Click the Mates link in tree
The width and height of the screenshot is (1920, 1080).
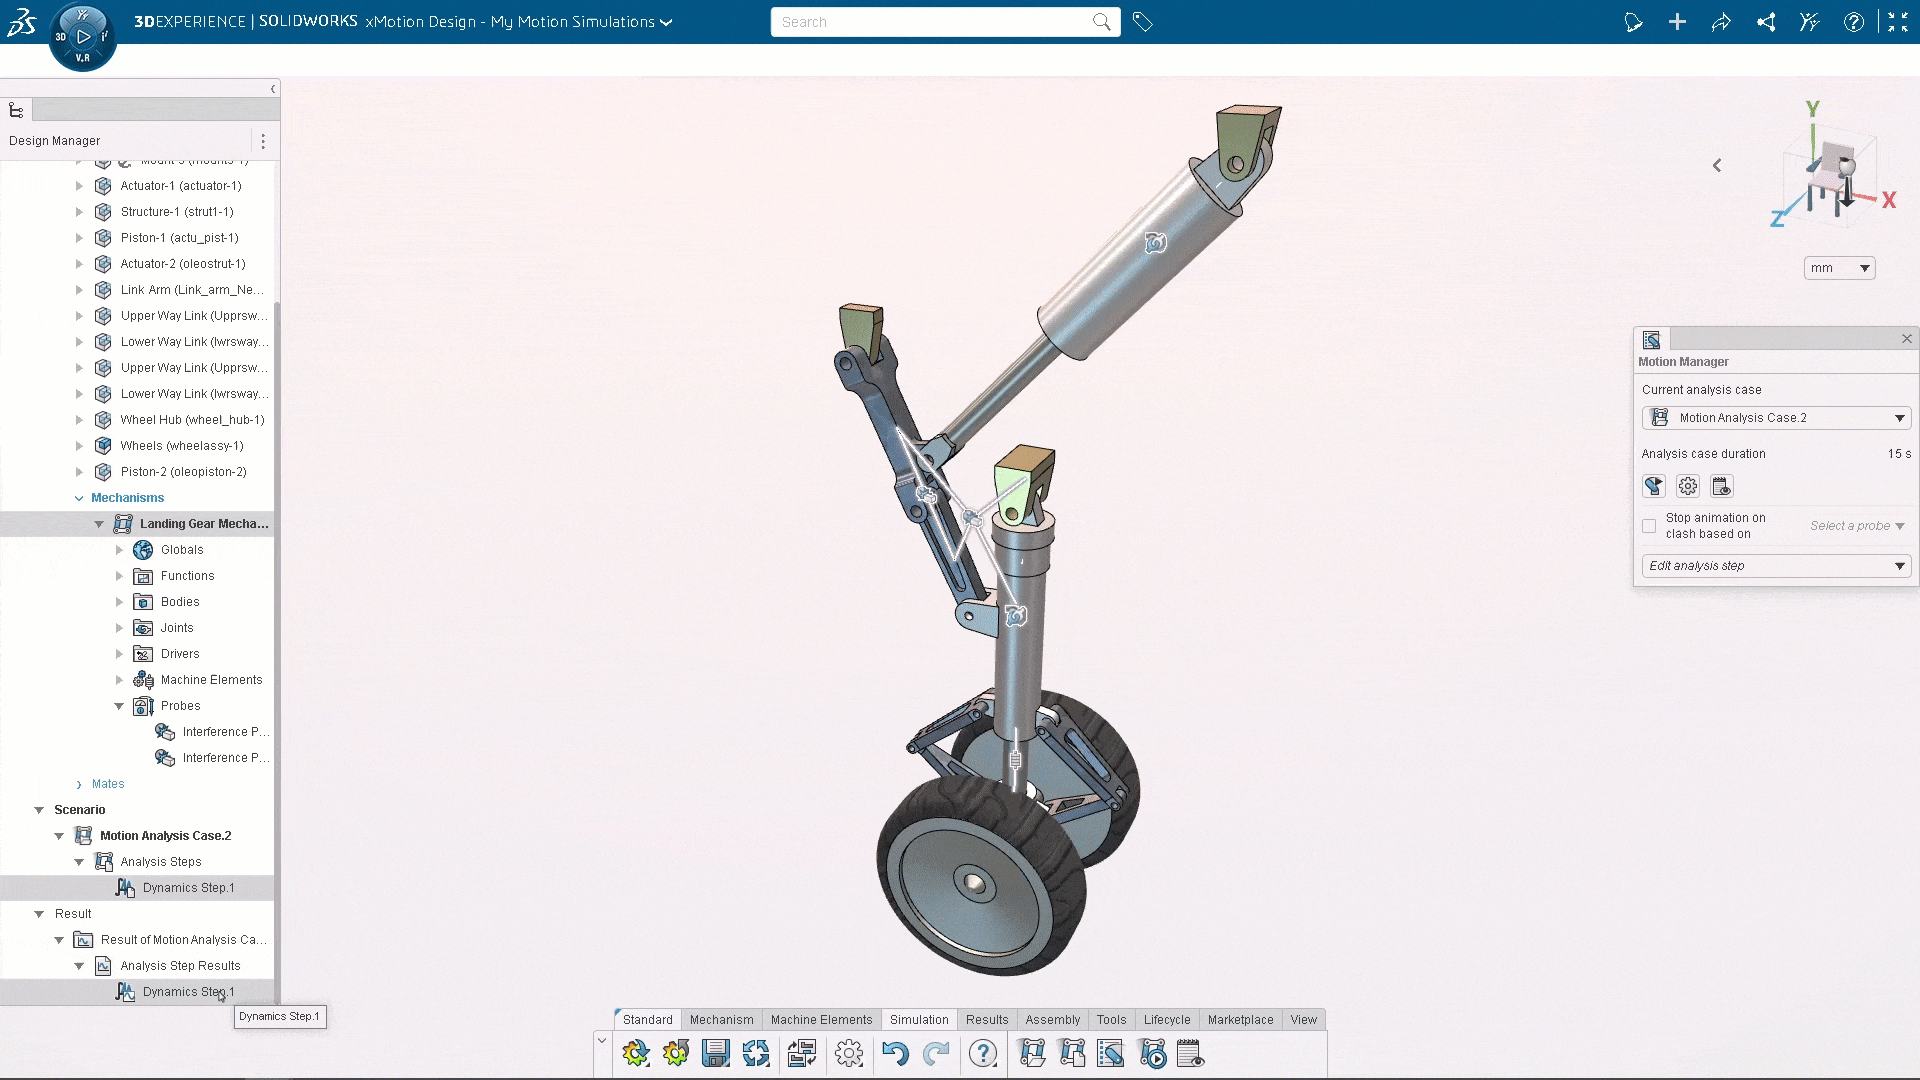(108, 784)
